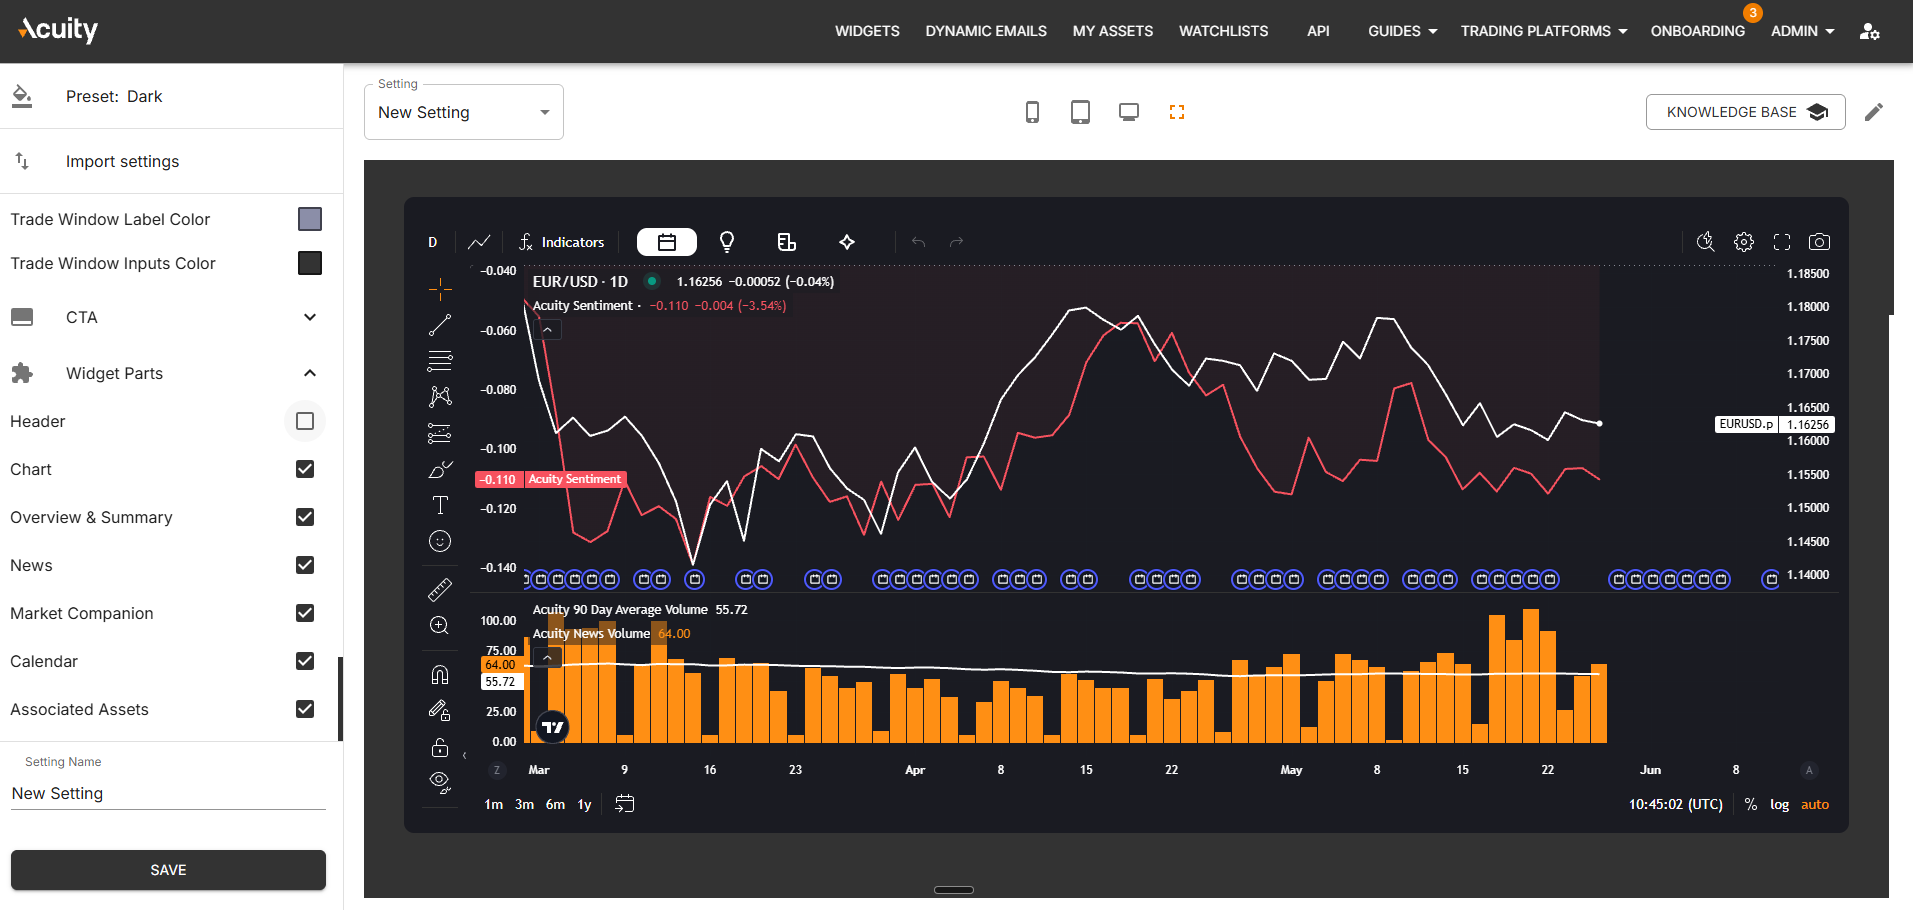Select the text annotation tool
Screen dimensions: 1913x910
coord(440,505)
